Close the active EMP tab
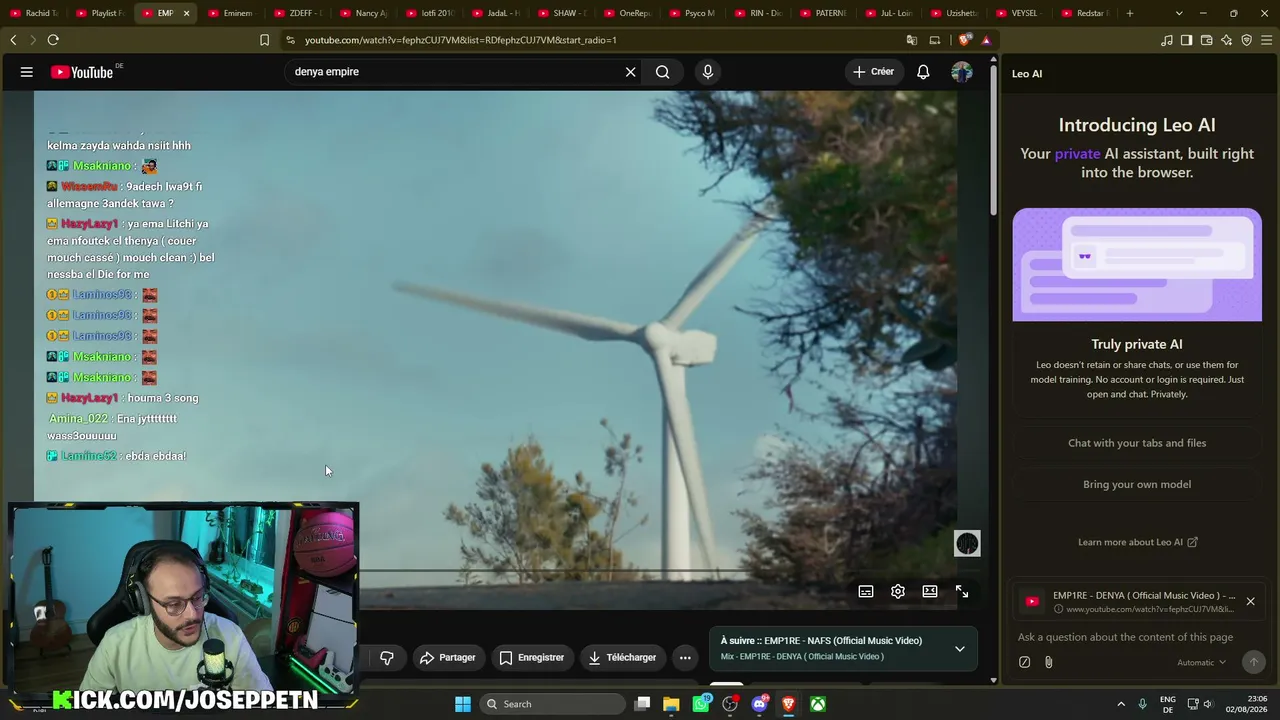1280x720 pixels. click(186, 13)
